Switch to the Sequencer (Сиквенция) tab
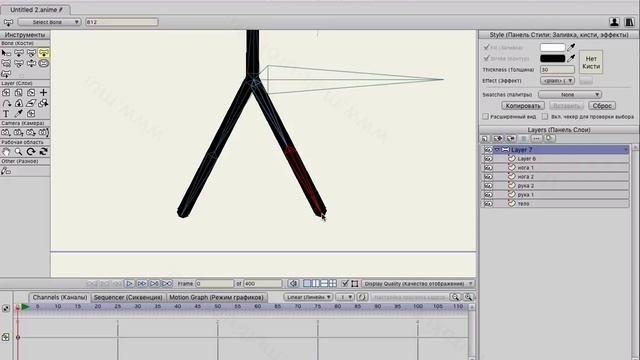640x360 pixels. [128, 297]
